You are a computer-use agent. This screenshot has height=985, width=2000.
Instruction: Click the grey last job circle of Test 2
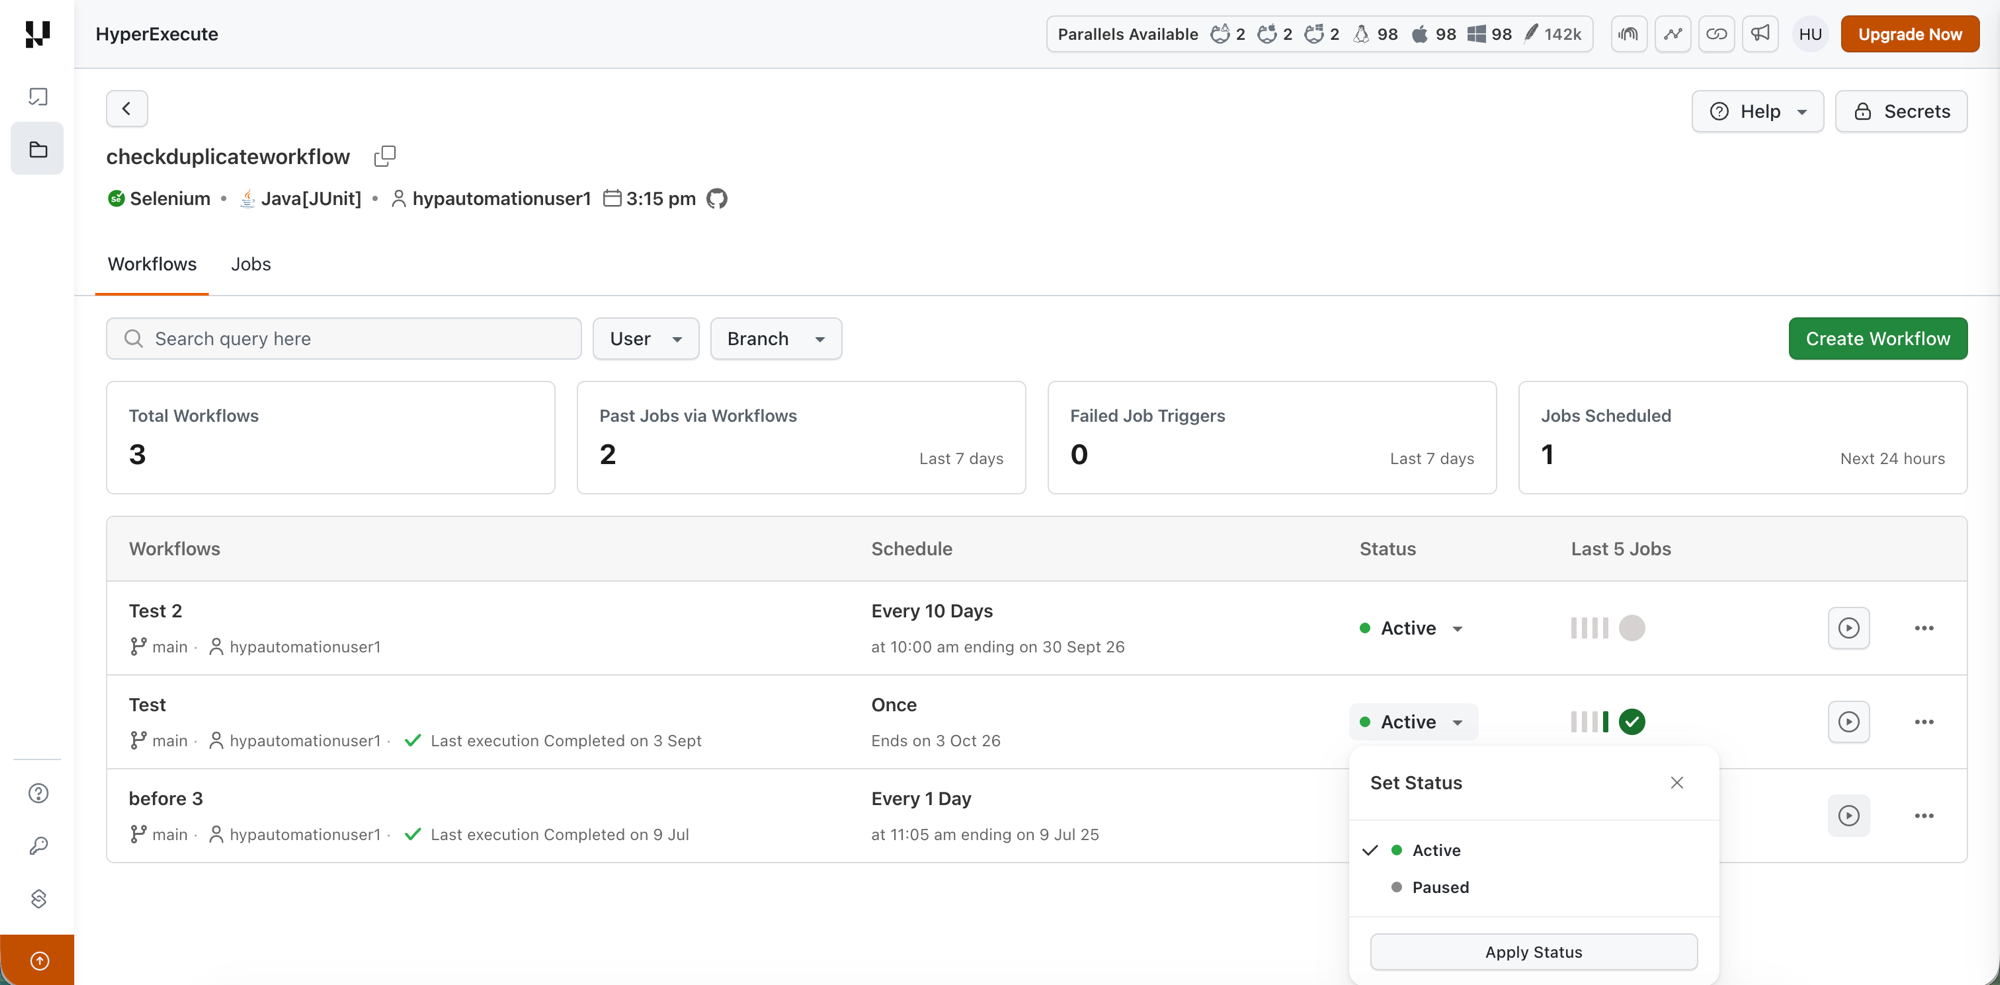pyautogui.click(x=1632, y=628)
